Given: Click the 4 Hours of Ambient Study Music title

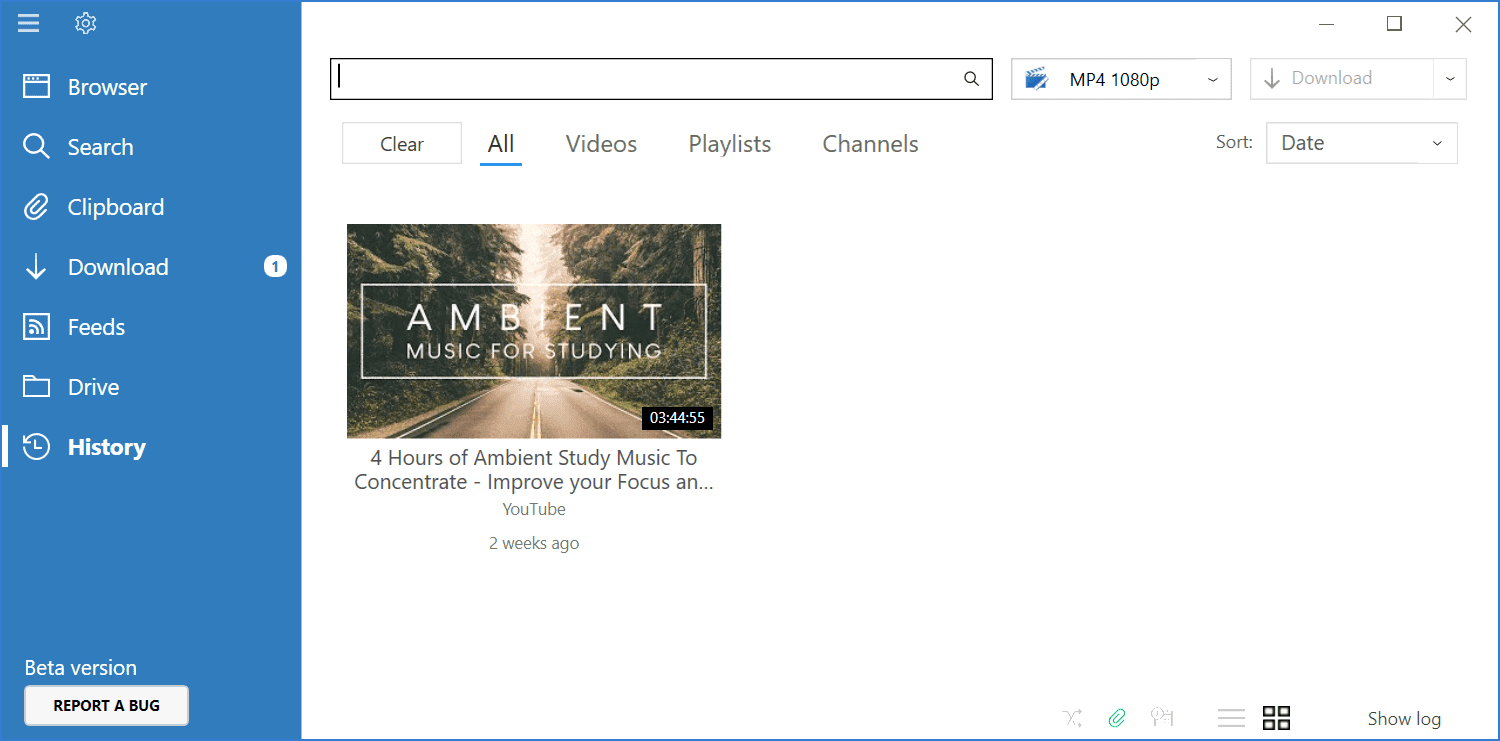Looking at the screenshot, I should 534,470.
